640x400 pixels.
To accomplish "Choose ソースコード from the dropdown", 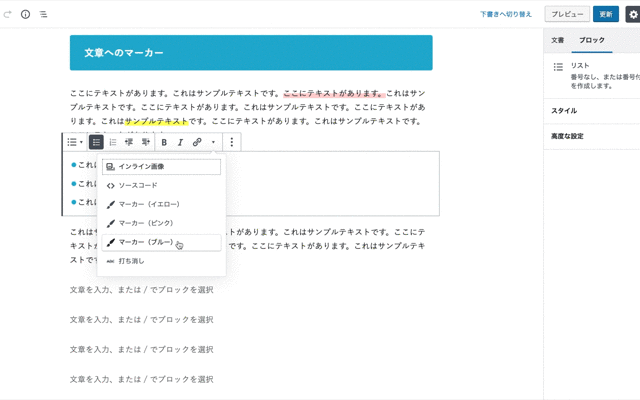I will tap(161, 185).
